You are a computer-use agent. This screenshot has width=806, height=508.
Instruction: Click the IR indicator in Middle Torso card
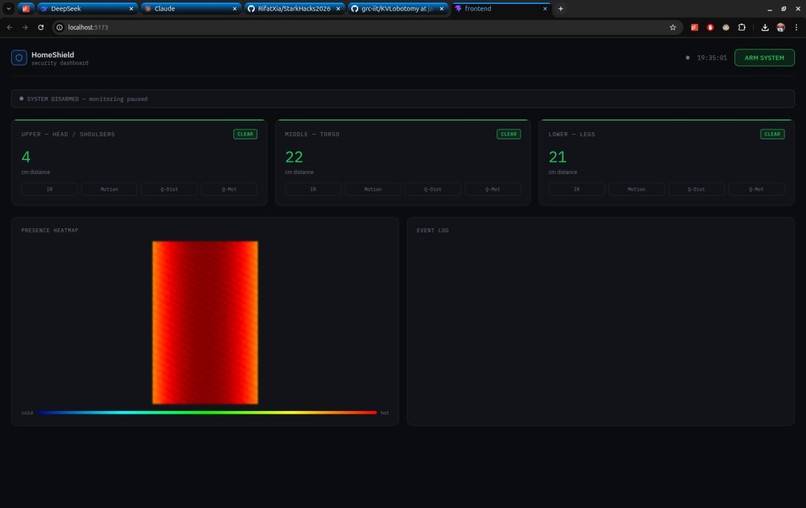[x=313, y=189]
